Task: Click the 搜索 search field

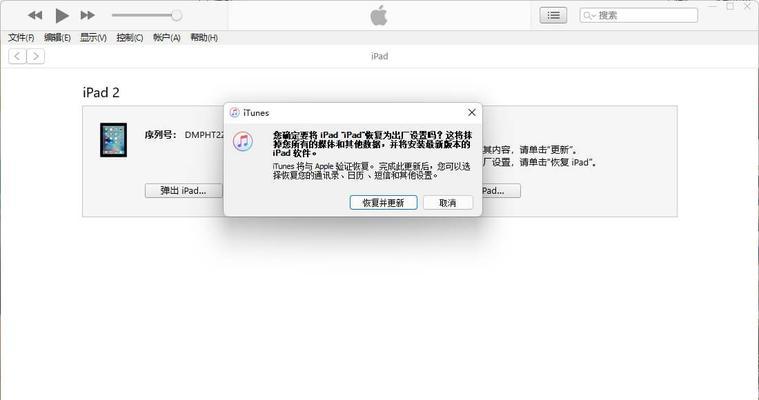Action: [x=638, y=15]
